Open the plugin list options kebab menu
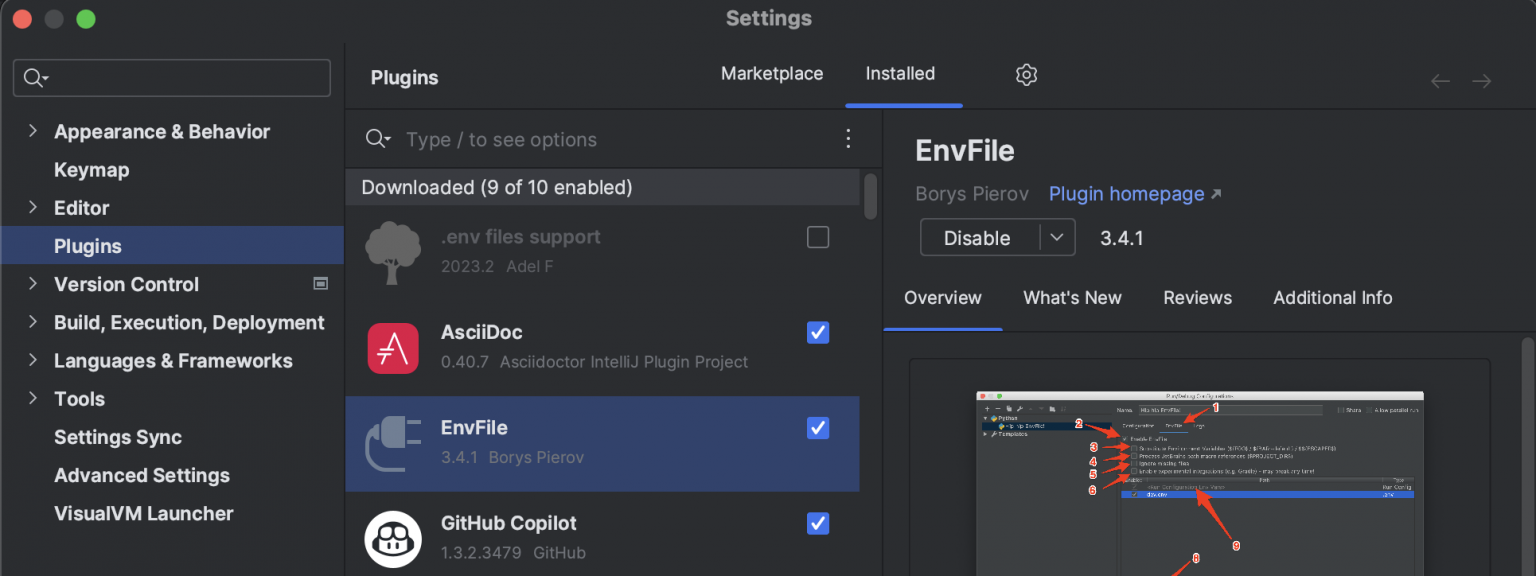 [x=848, y=139]
